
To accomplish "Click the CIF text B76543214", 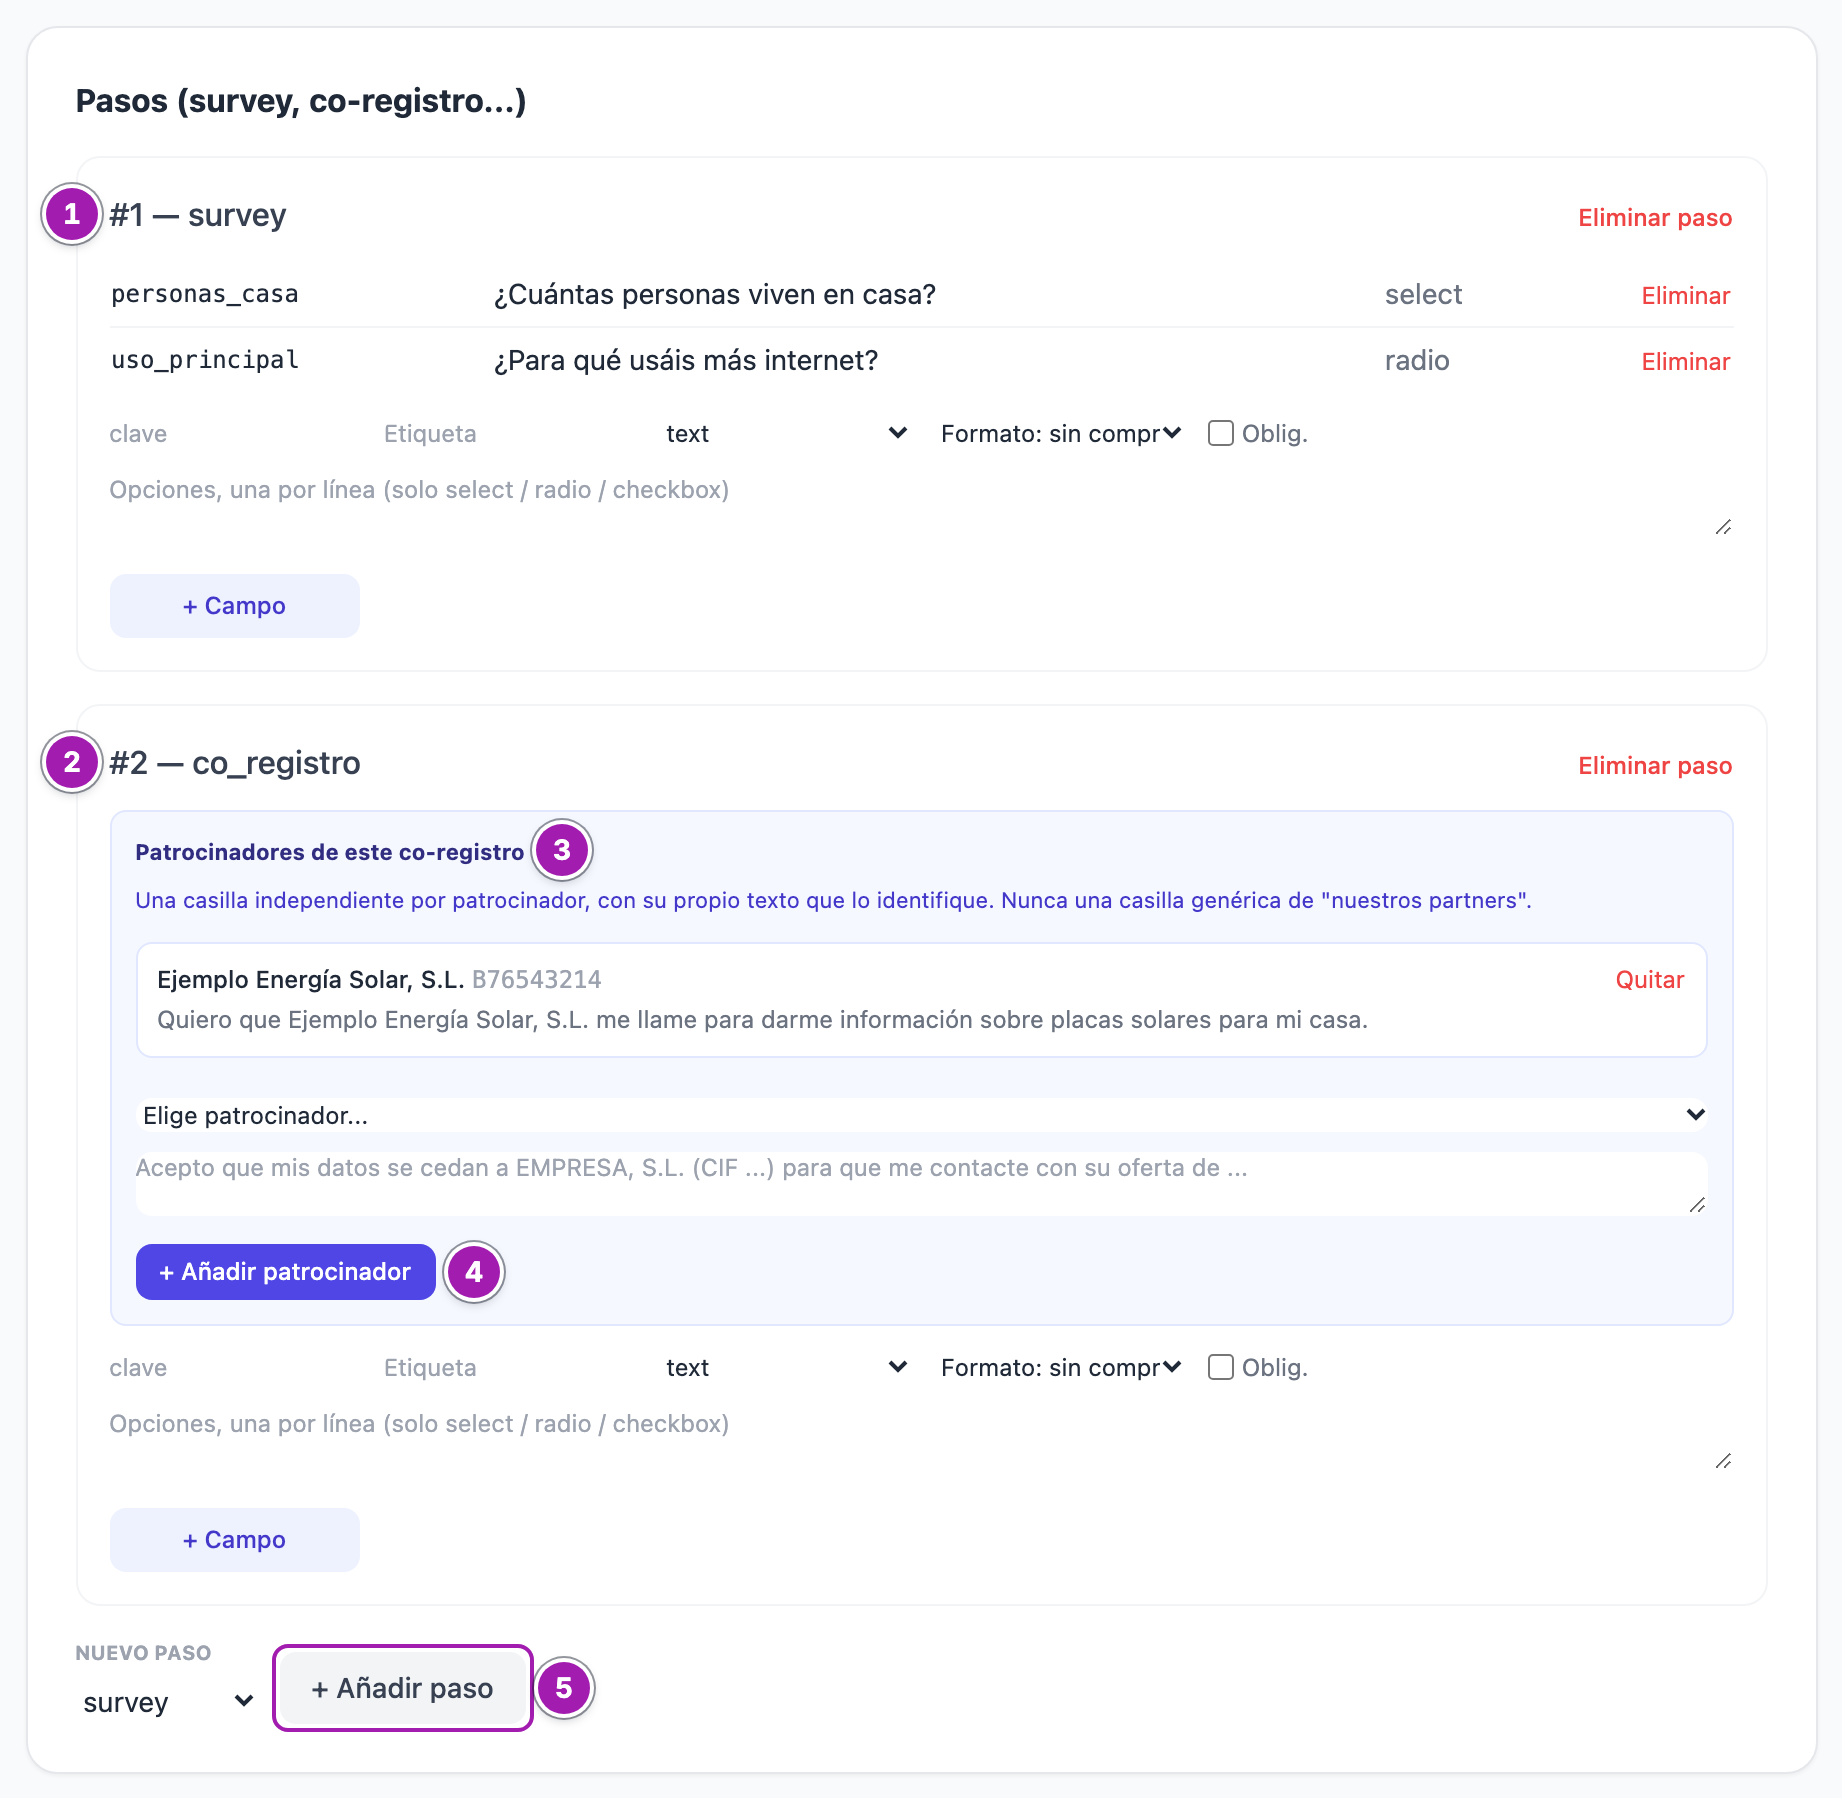I will (537, 980).
